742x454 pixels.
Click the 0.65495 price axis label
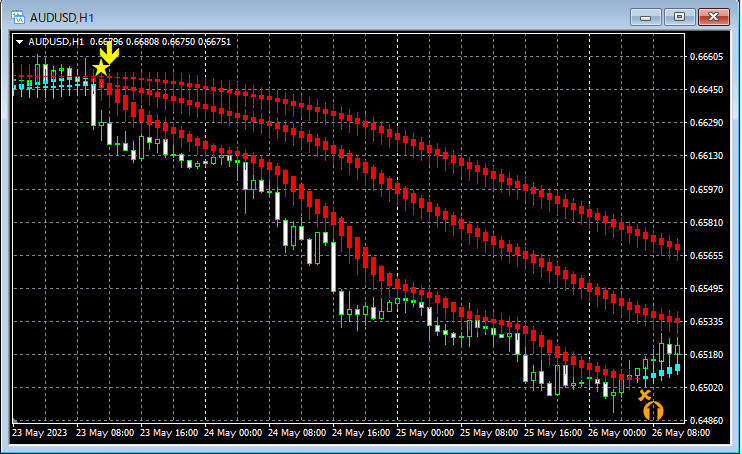707,289
